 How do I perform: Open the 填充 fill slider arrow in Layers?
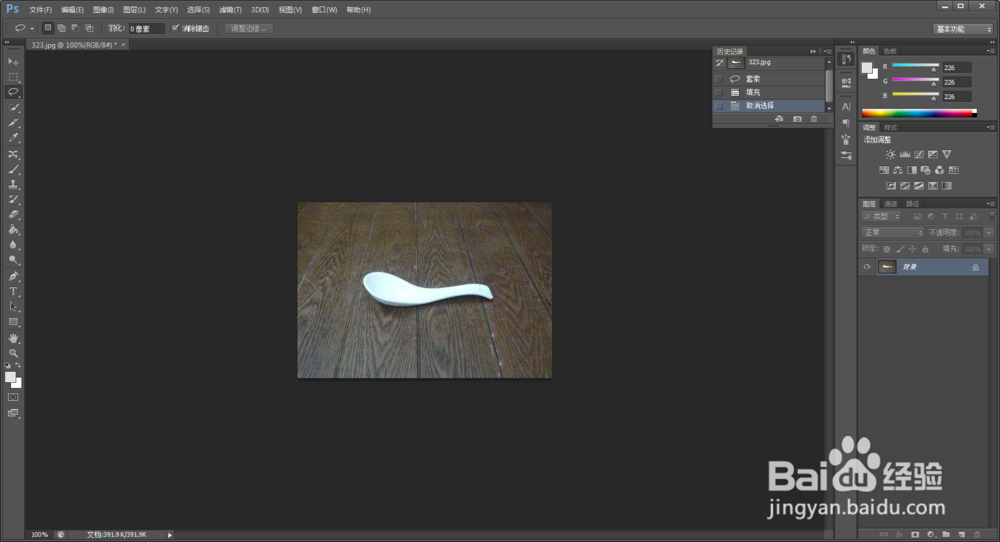pyautogui.click(x=989, y=249)
